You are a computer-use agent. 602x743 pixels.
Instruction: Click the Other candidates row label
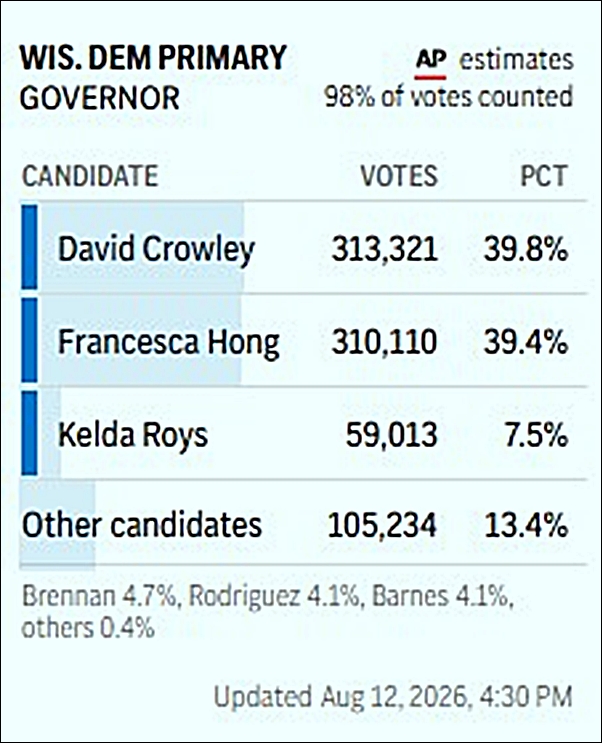point(142,525)
